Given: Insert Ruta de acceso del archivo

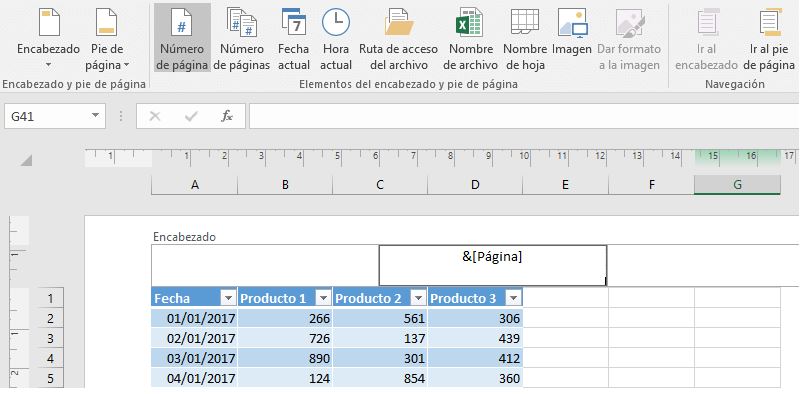Looking at the screenshot, I should pos(398,38).
